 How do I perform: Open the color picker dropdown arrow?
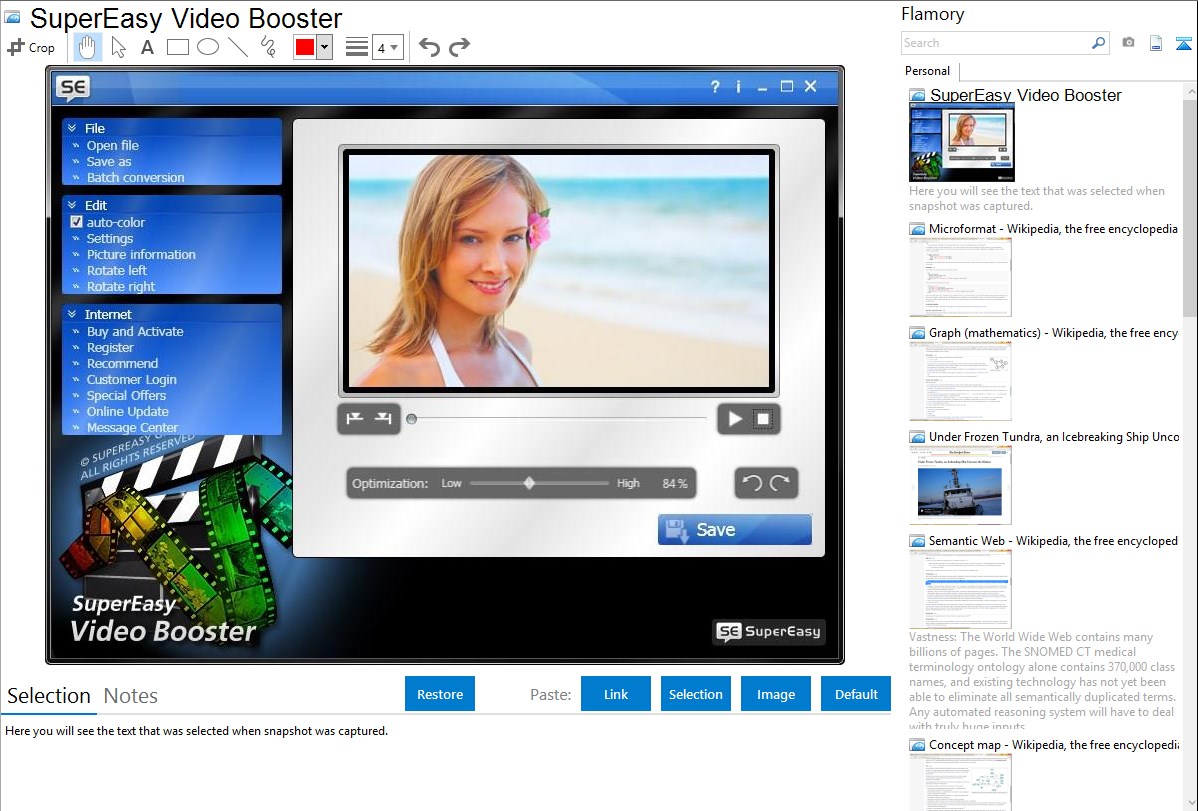(x=325, y=47)
